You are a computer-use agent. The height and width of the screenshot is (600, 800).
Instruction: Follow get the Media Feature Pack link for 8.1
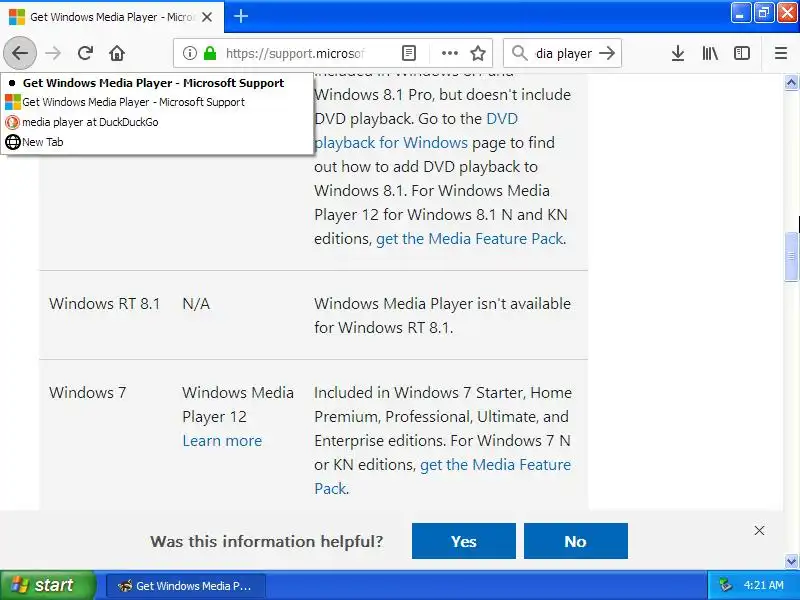point(470,239)
